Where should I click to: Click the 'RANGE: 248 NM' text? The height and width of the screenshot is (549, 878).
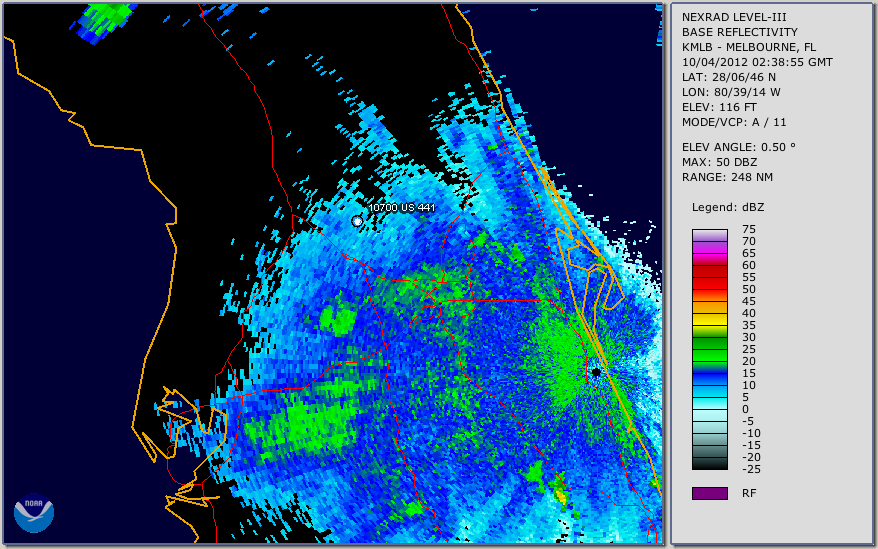tap(727, 178)
